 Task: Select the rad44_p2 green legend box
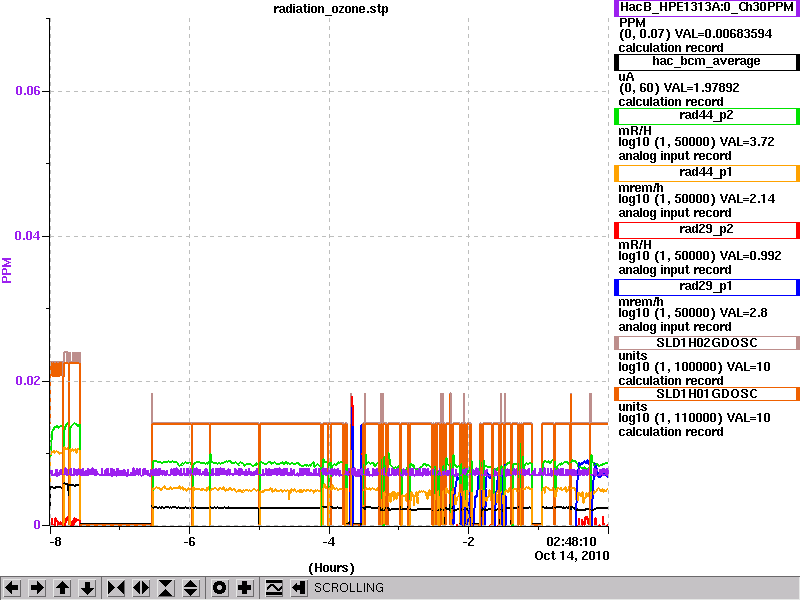point(707,116)
